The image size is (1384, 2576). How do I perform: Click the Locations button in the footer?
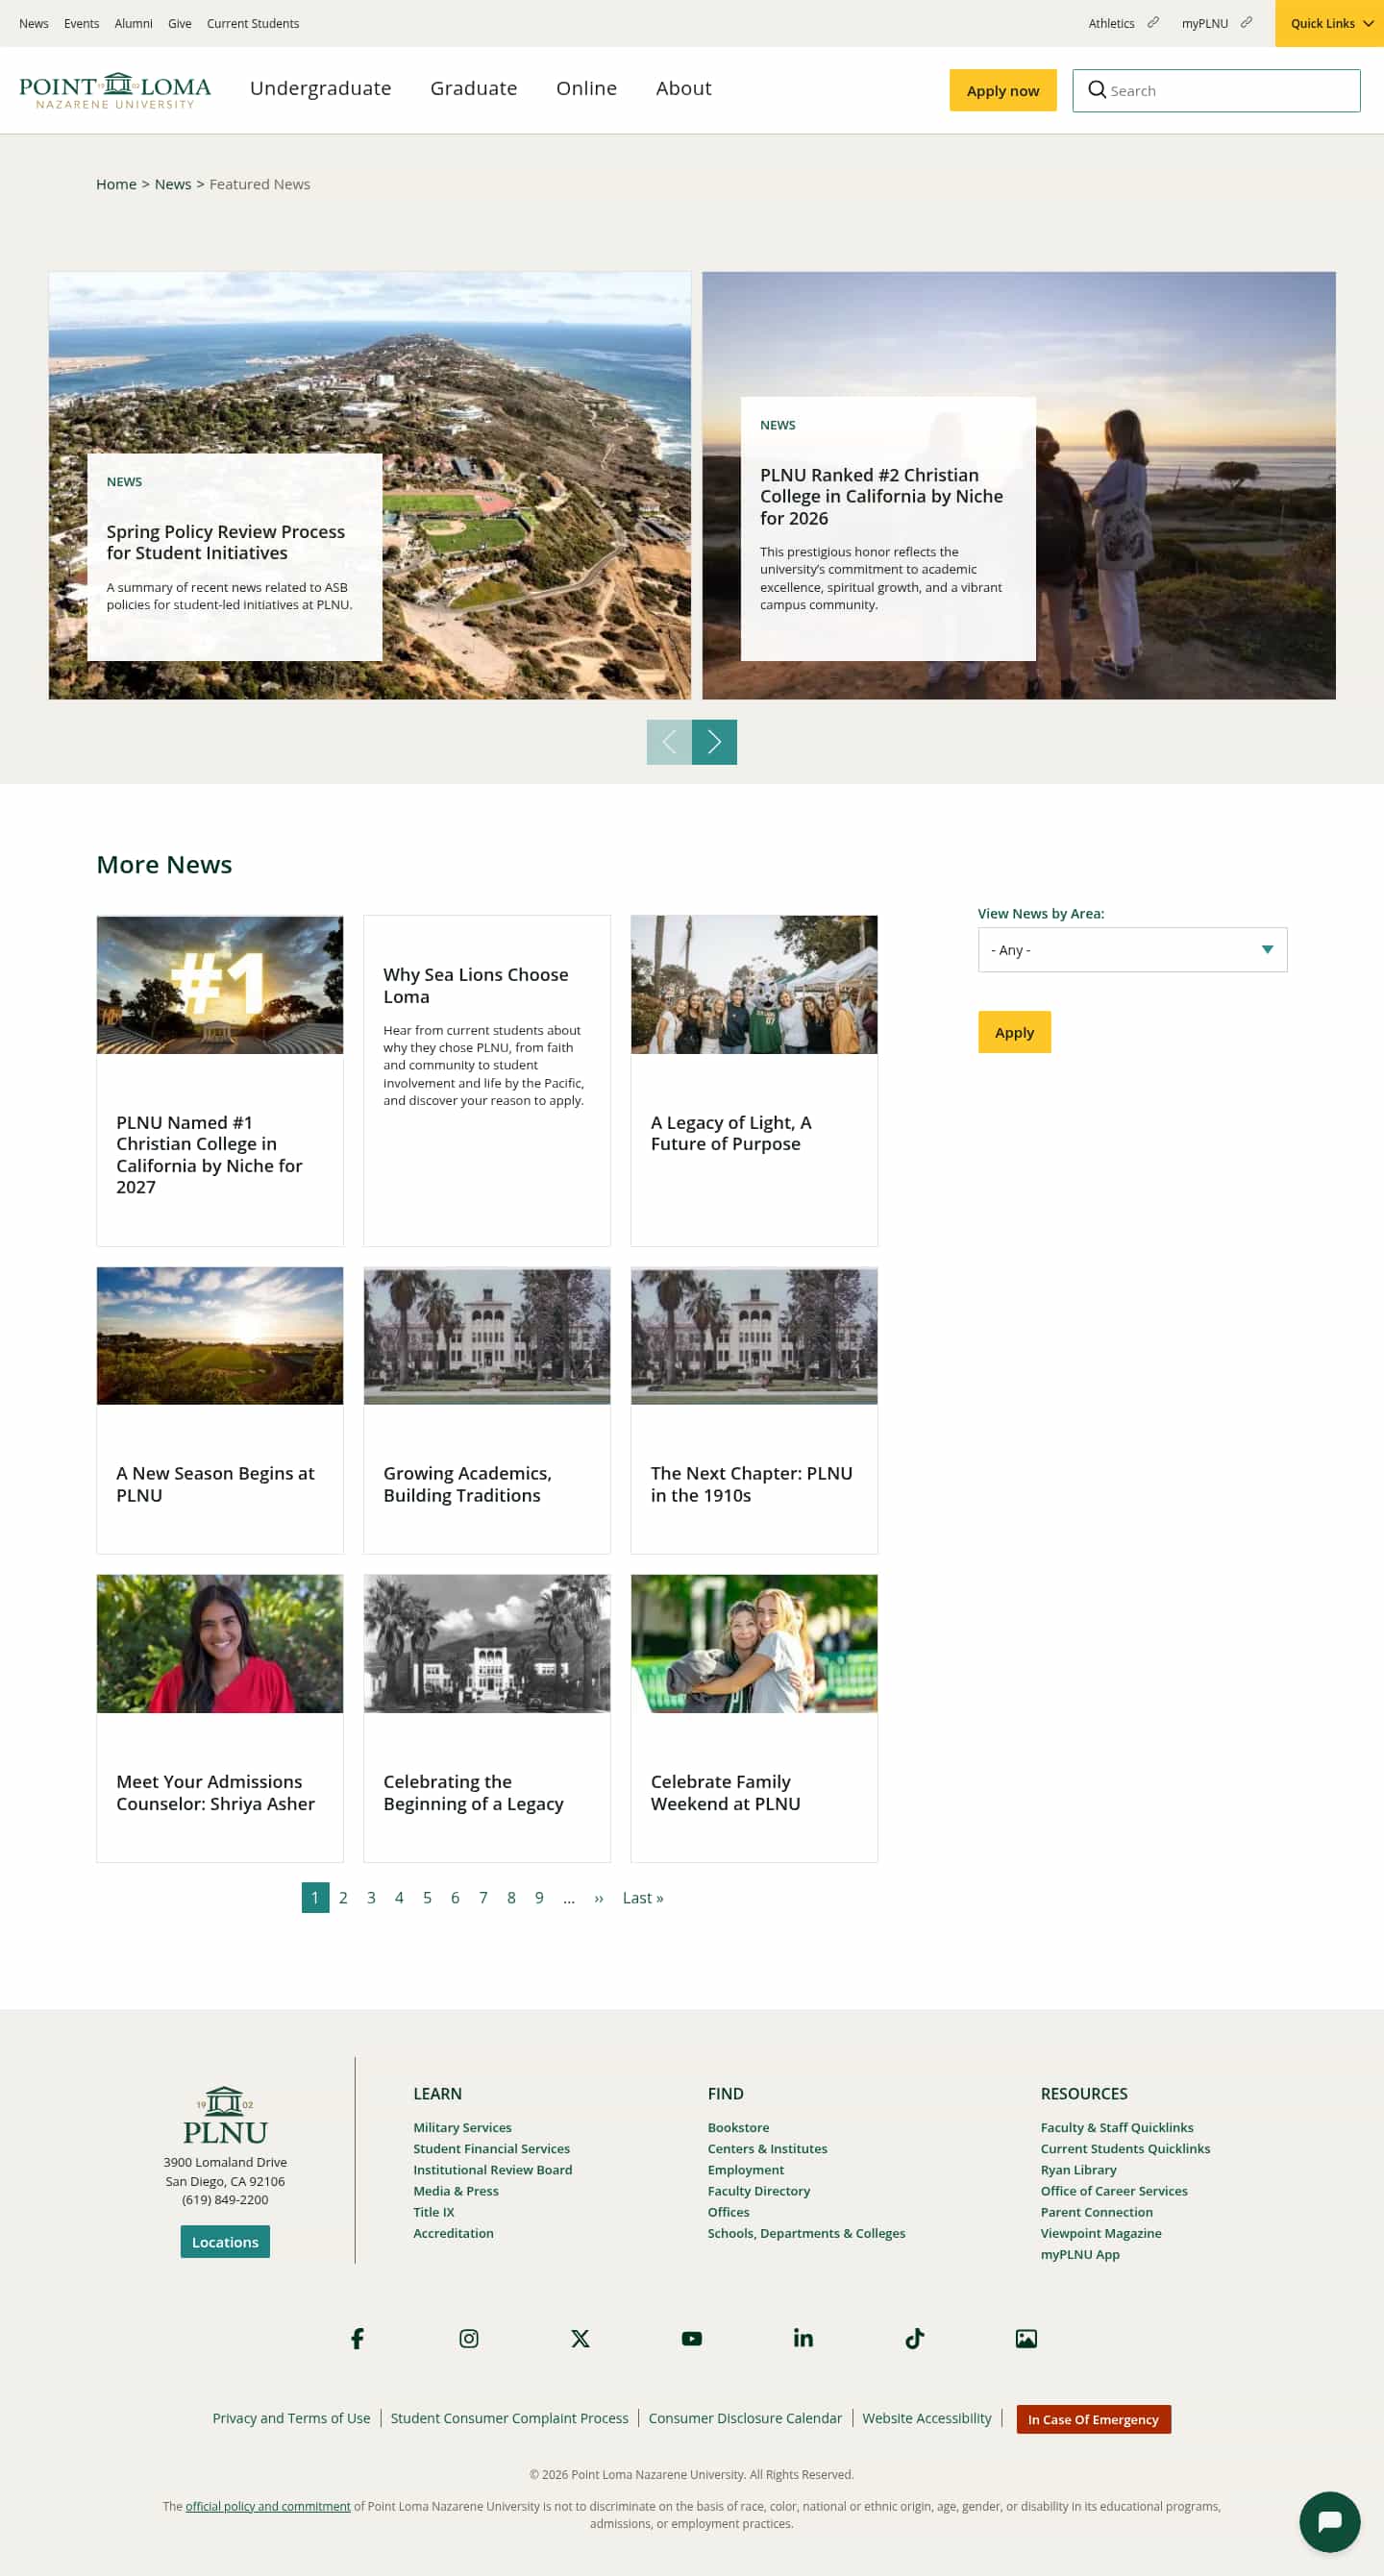click(225, 2242)
